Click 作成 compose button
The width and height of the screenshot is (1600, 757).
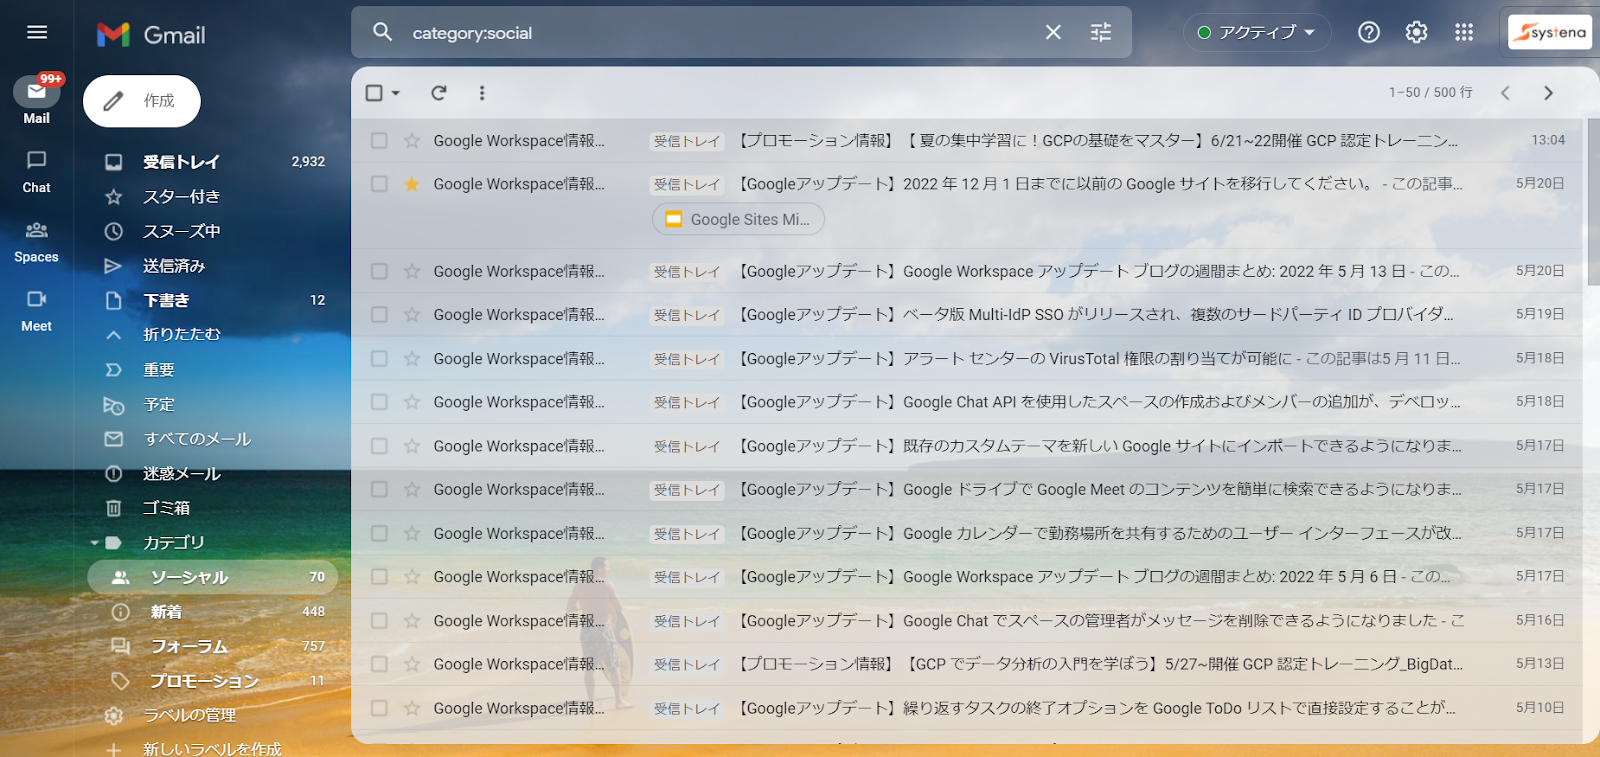pos(142,101)
